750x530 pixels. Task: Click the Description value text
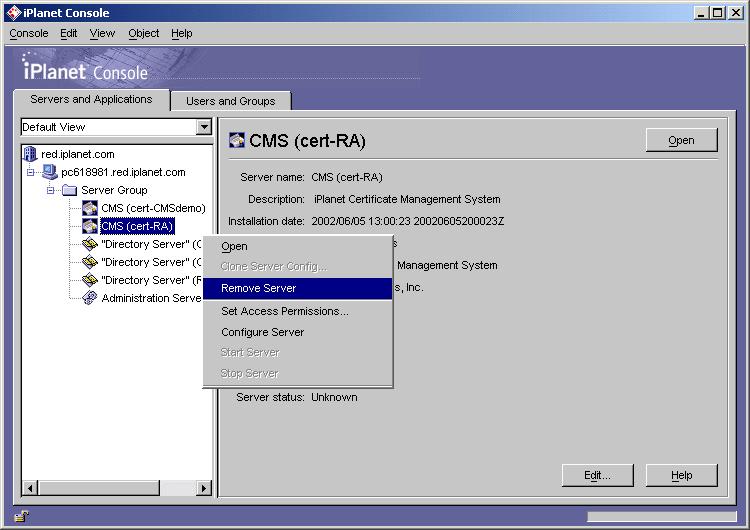pyautogui.click(x=407, y=199)
